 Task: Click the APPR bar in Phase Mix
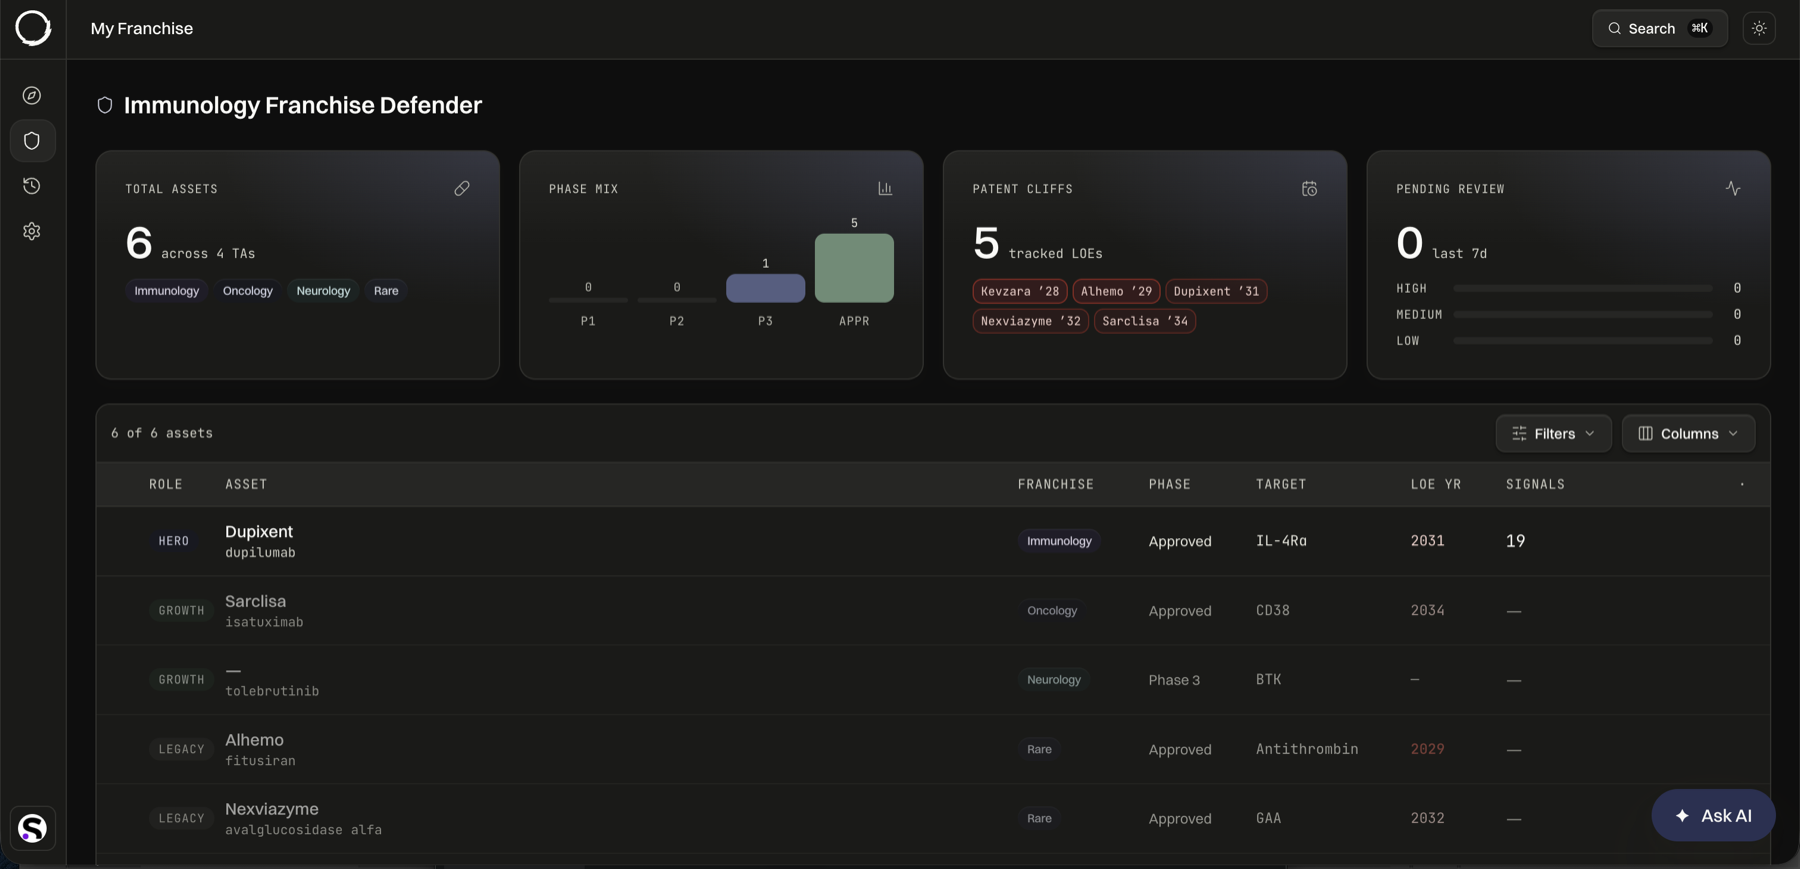(854, 268)
